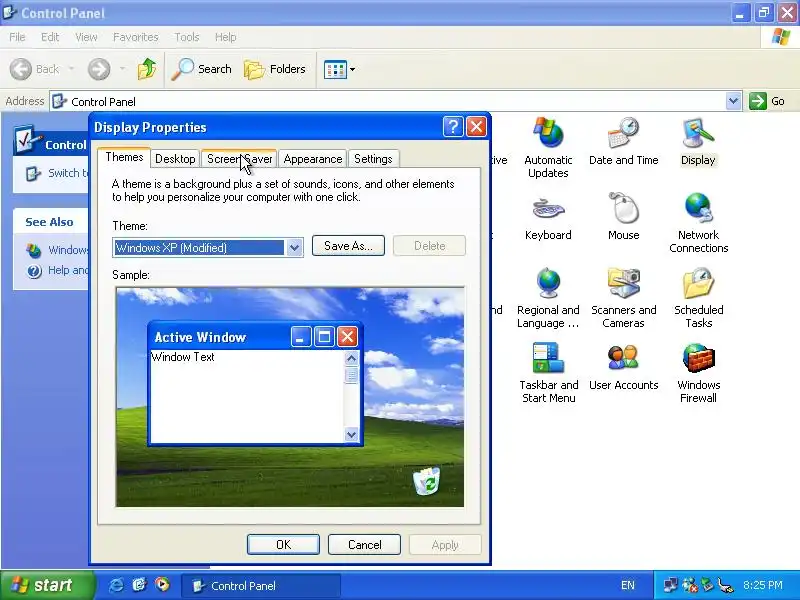
Task: Open the Favorites menu
Action: pos(135,37)
